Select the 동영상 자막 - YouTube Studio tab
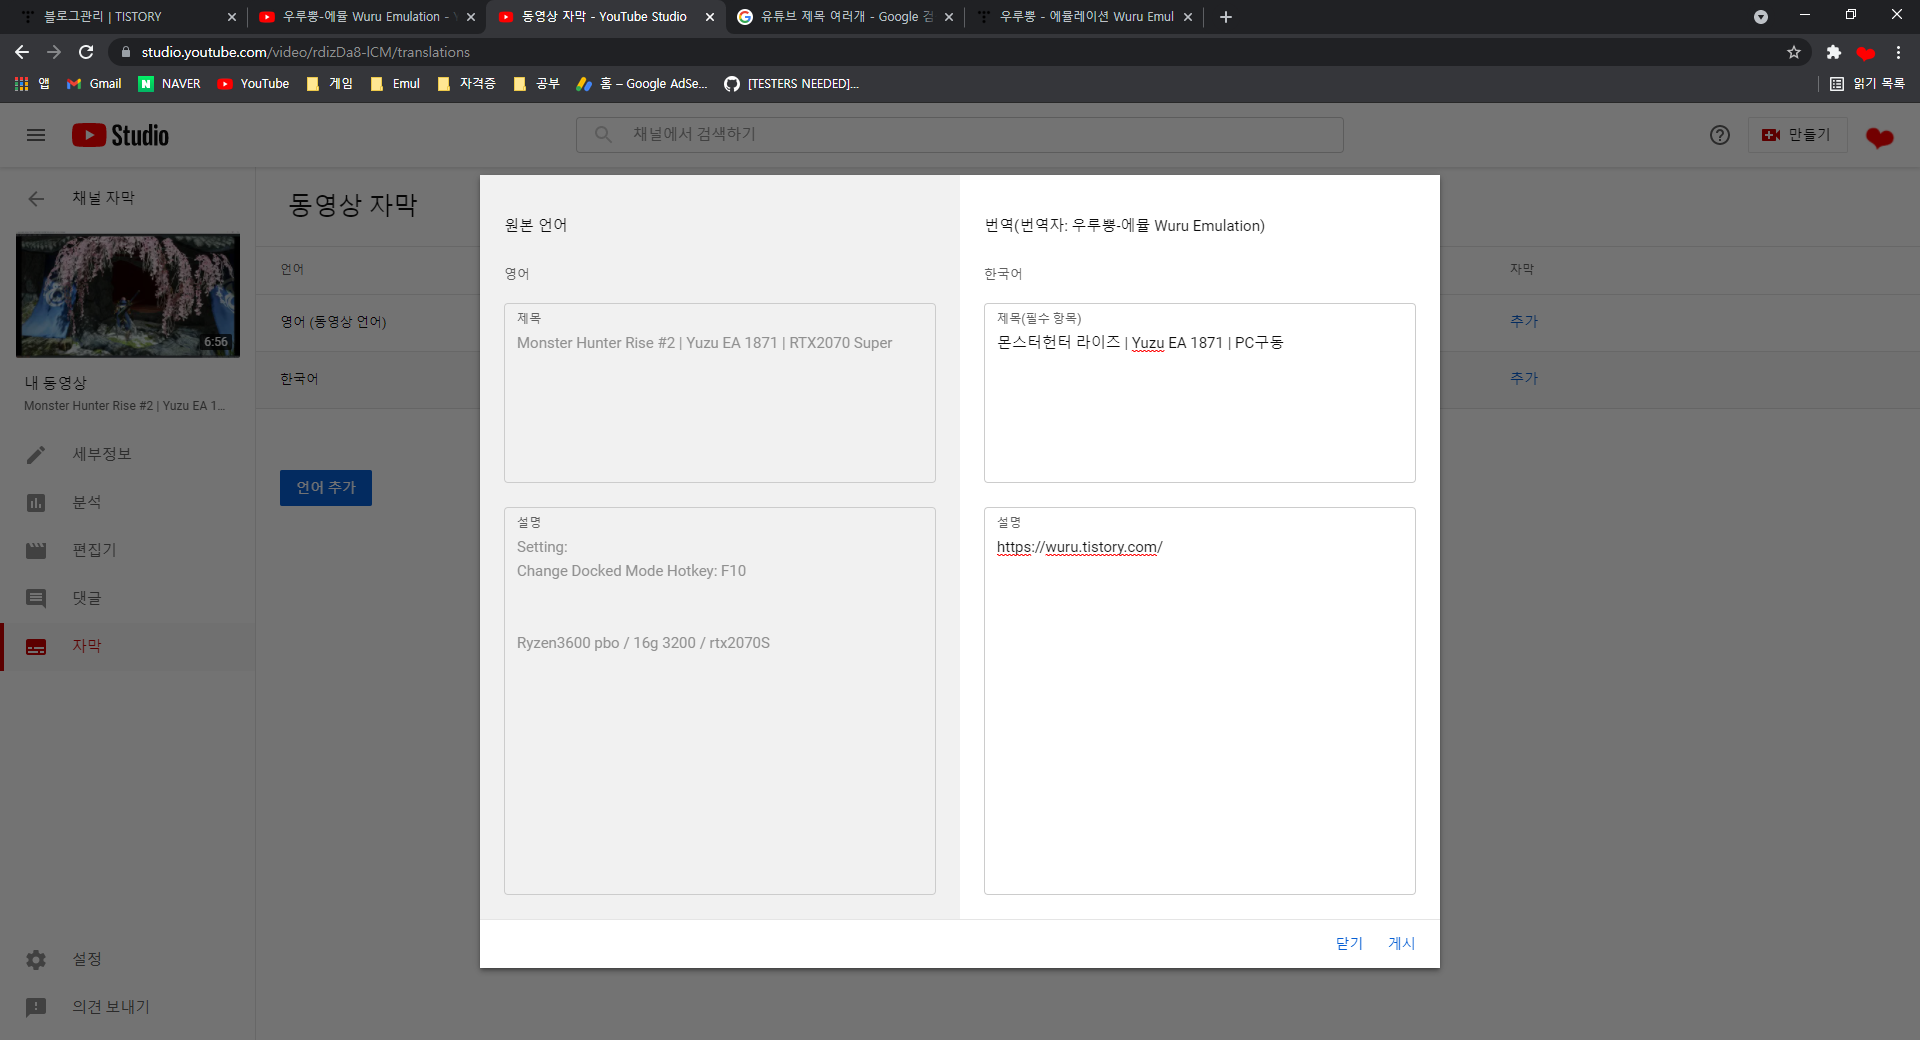1920x1040 pixels. 605,17
